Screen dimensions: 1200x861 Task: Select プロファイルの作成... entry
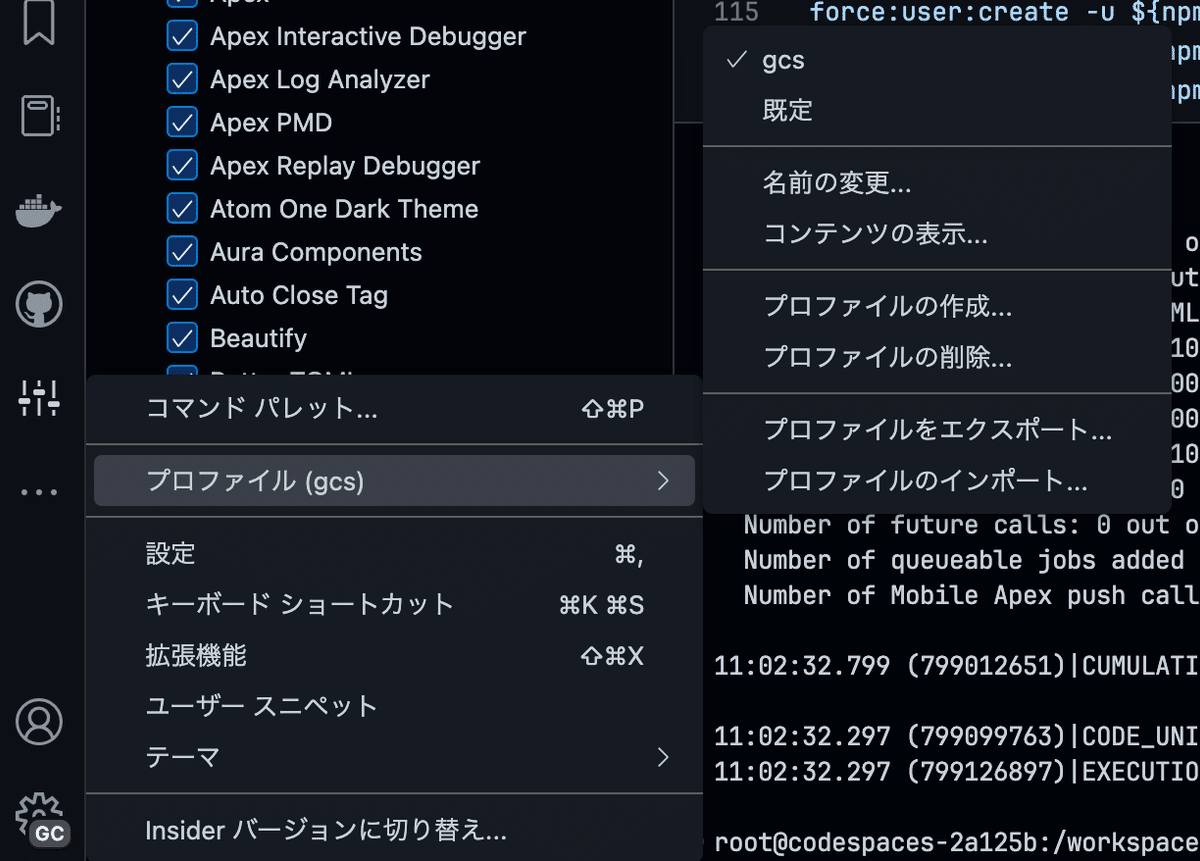[937, 306]
